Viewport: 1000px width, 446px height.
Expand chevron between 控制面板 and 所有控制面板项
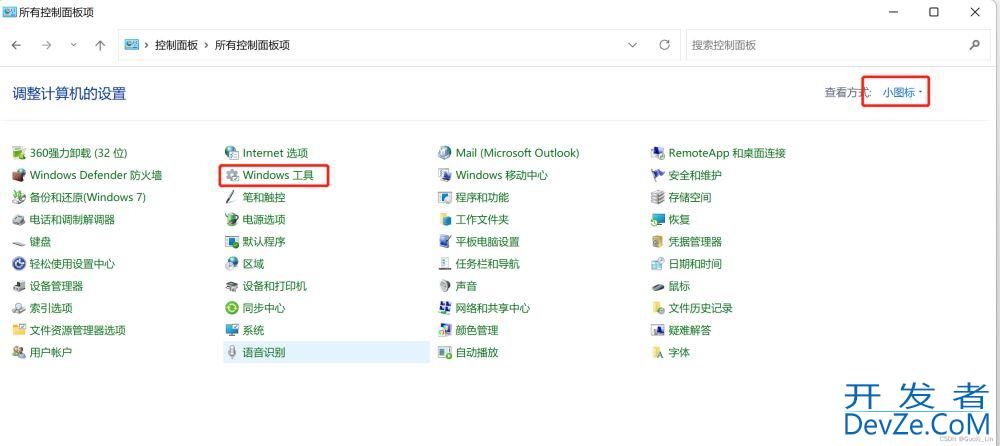(x=207, y=45)
